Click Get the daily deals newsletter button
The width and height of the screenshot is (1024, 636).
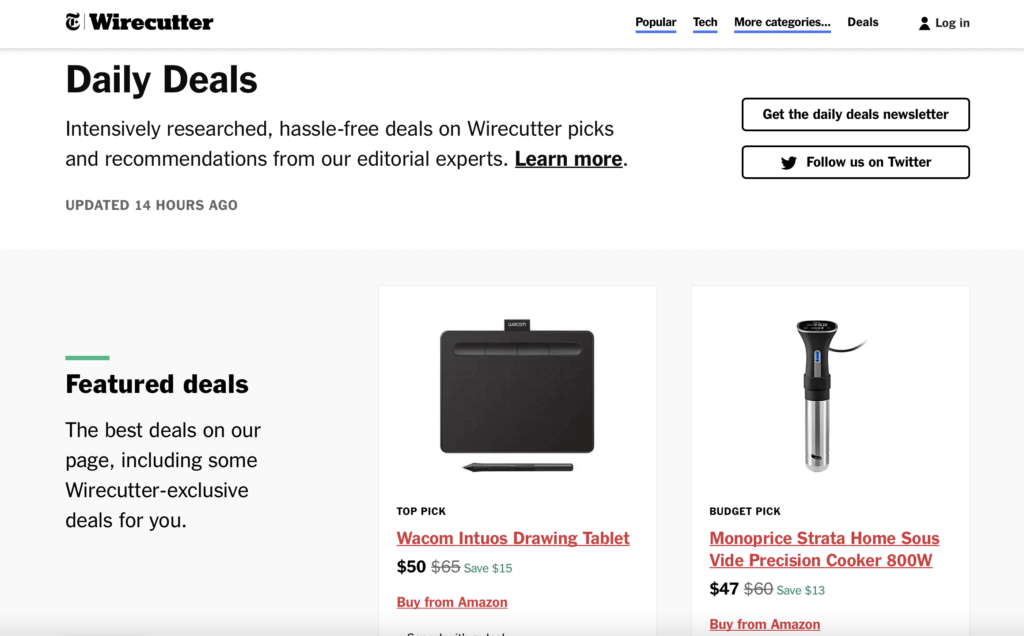click(x=855, y=114)
